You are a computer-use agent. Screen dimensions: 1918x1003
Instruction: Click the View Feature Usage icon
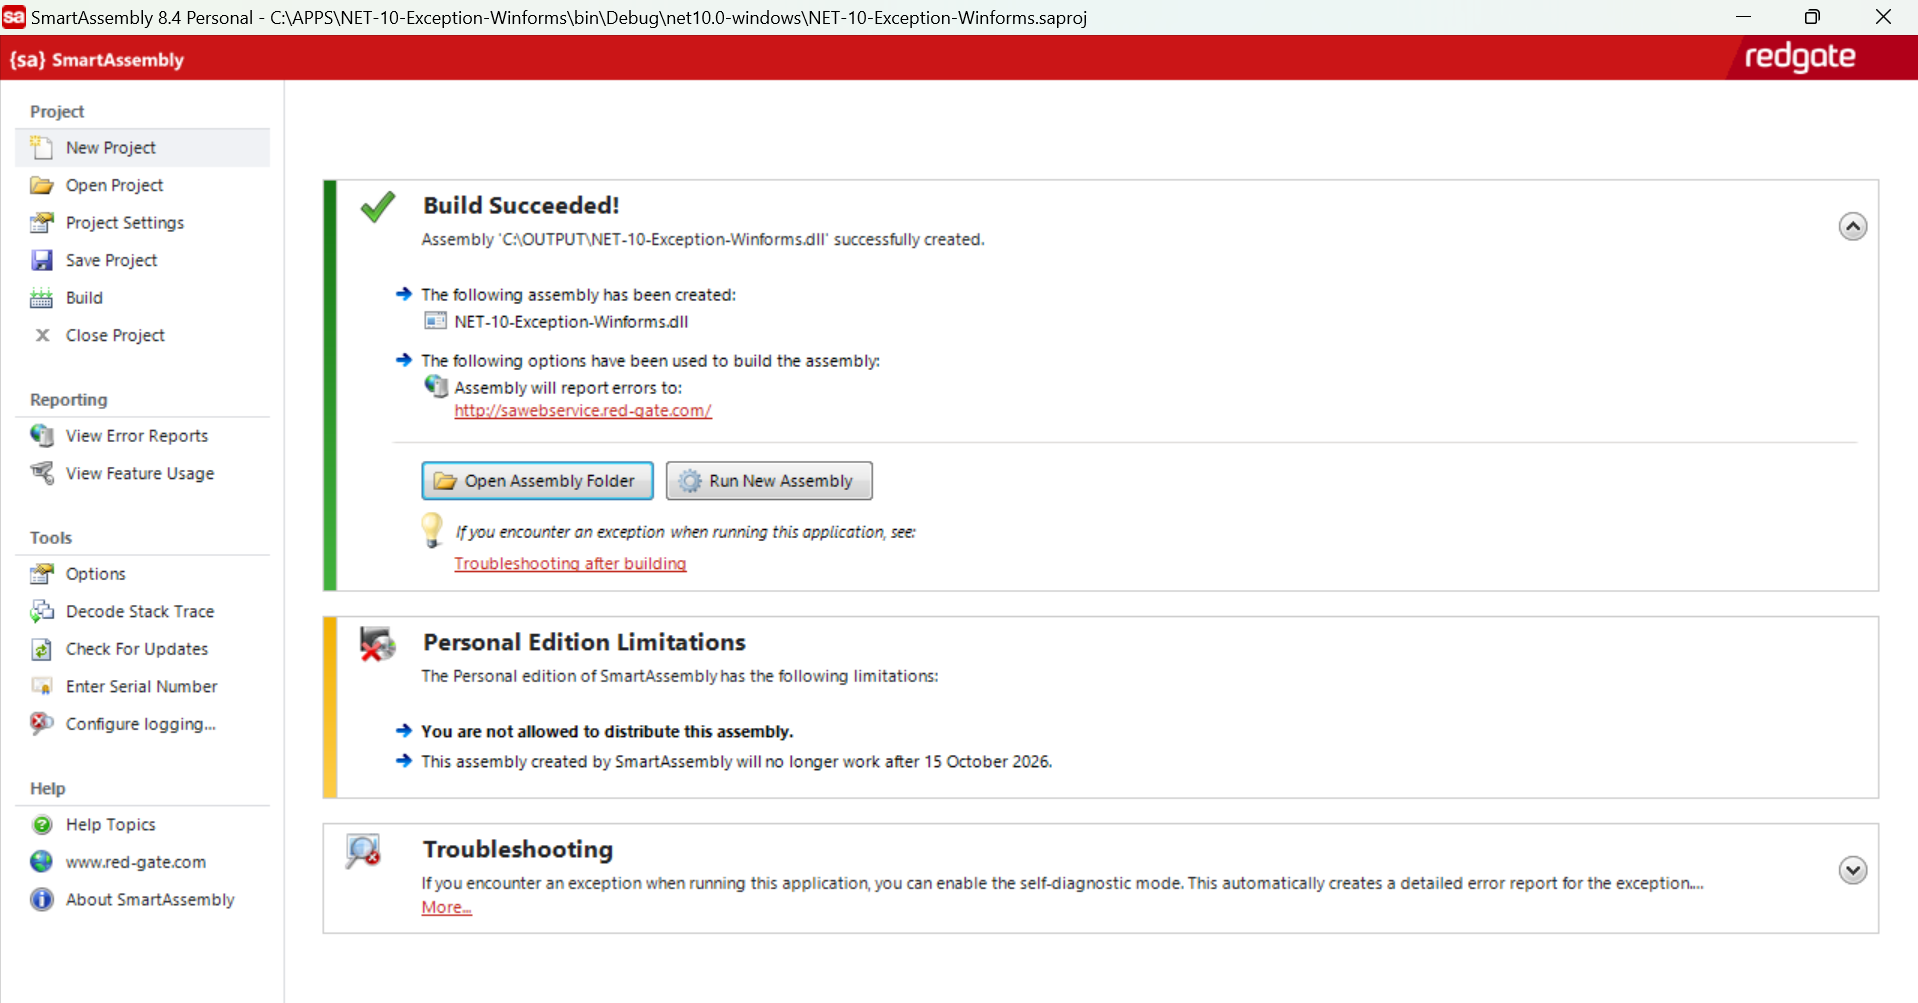pos(41,473)
